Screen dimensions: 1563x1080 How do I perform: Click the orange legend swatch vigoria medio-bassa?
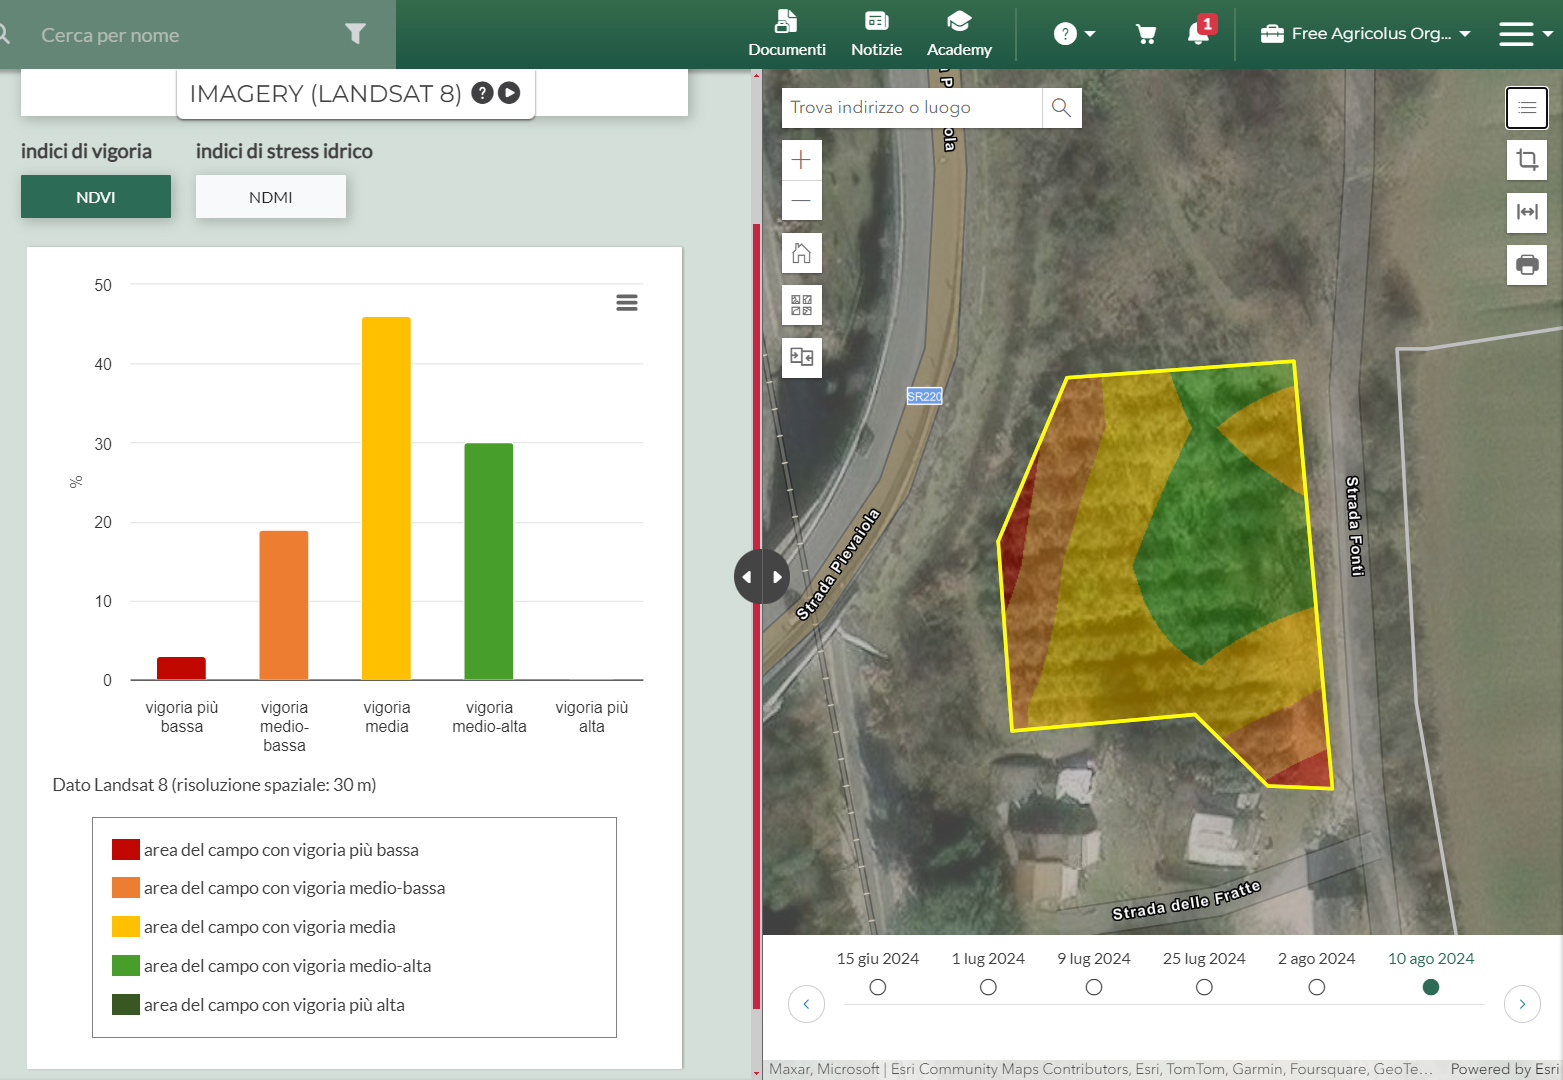pos(126,888)
